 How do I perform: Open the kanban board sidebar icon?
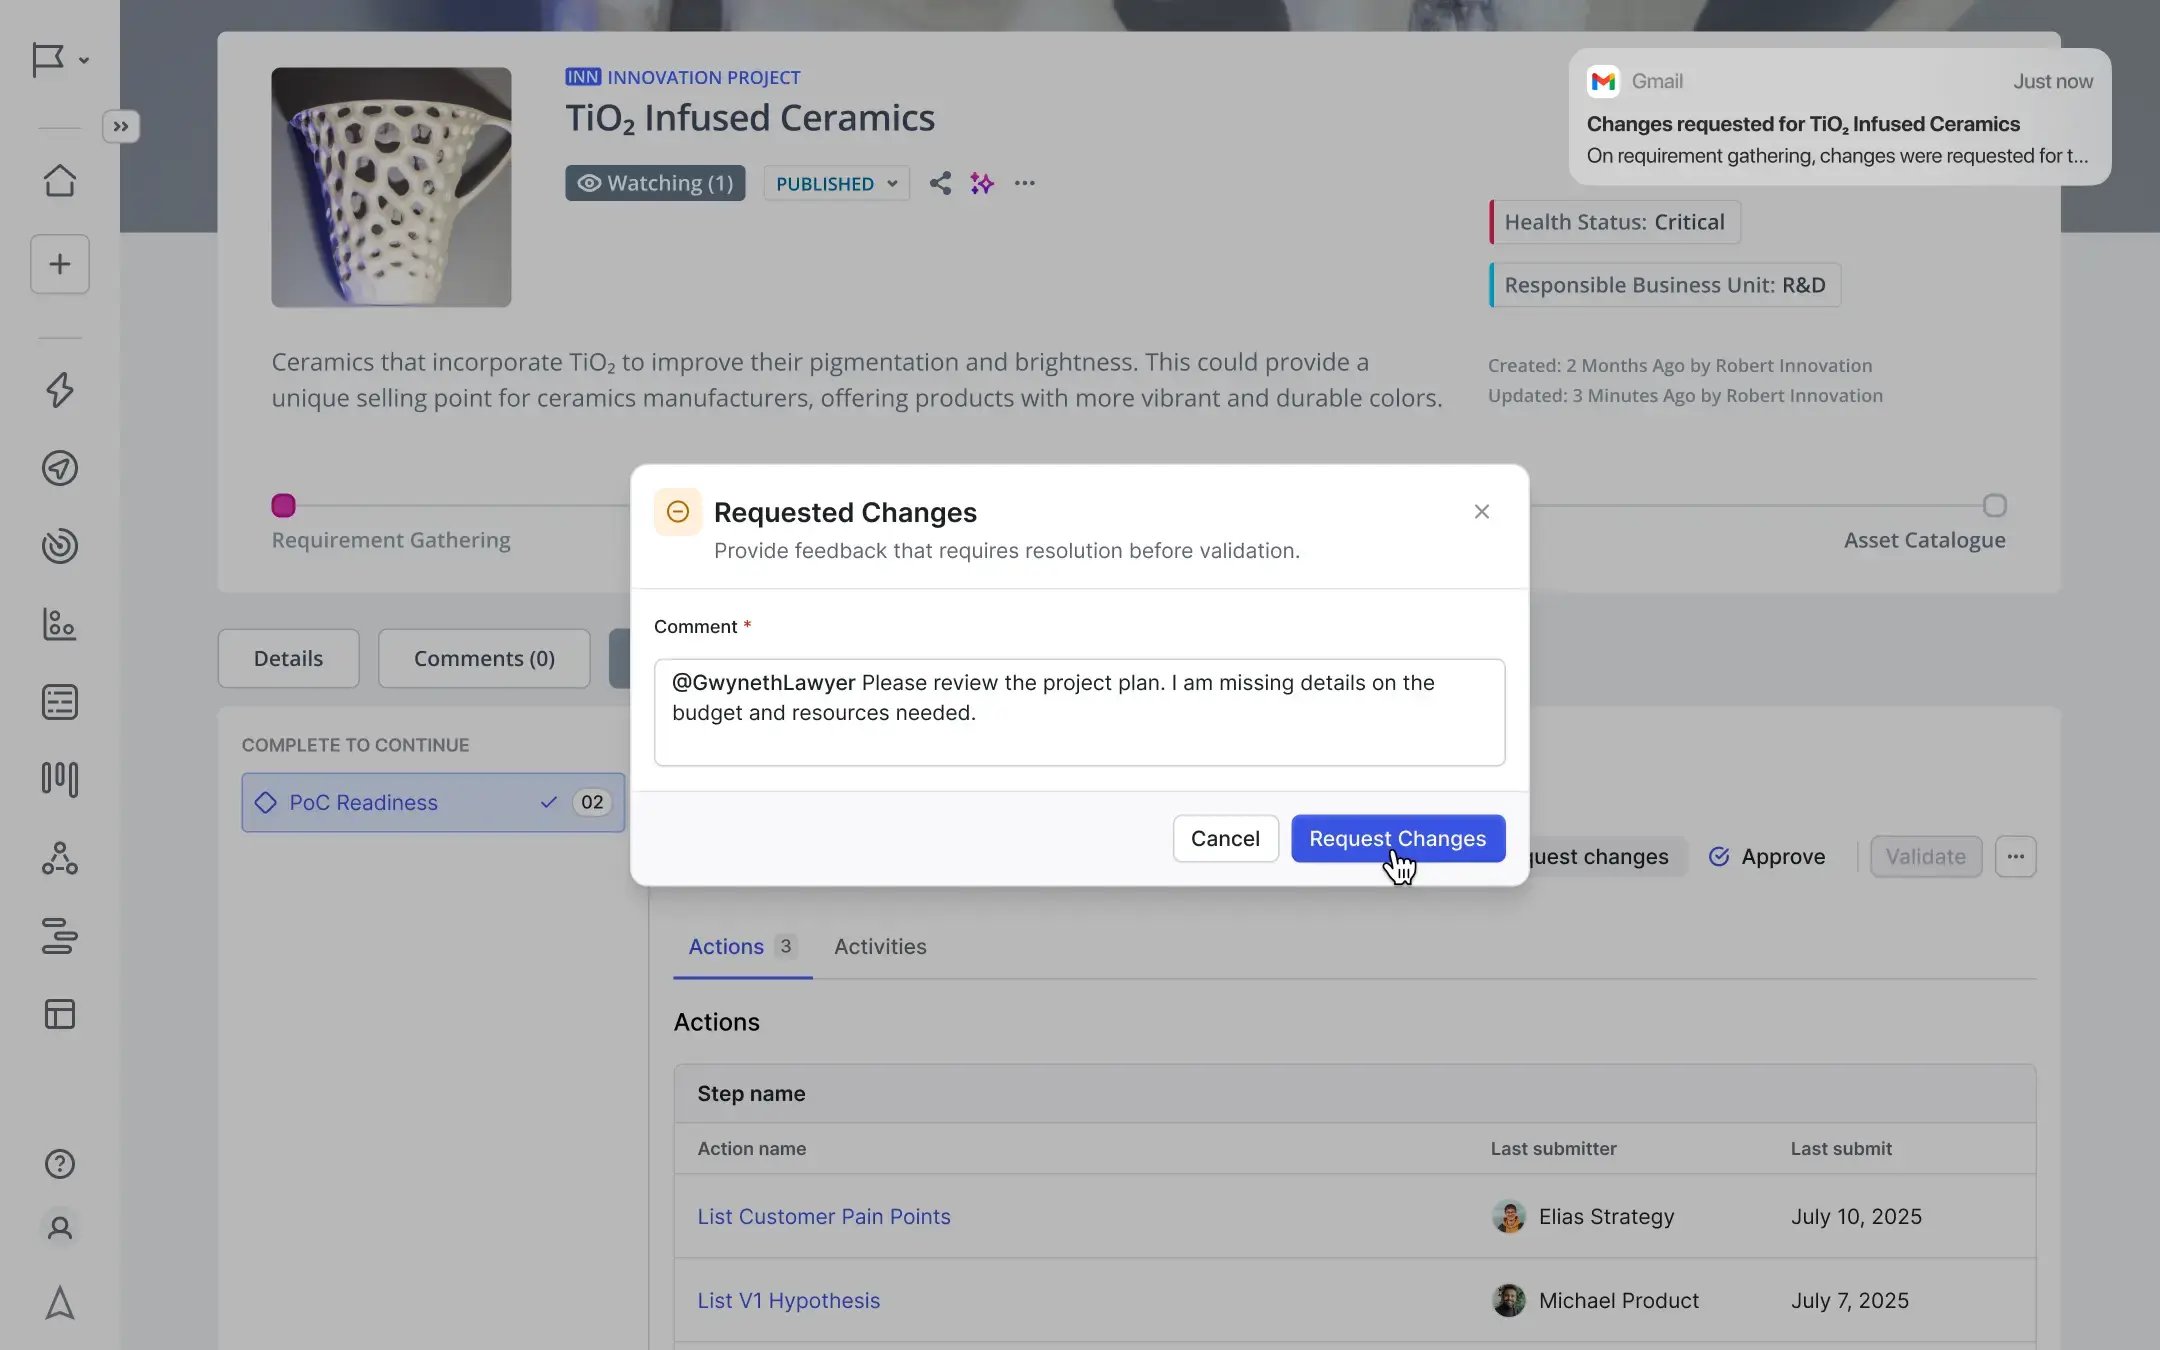[60, 779]
